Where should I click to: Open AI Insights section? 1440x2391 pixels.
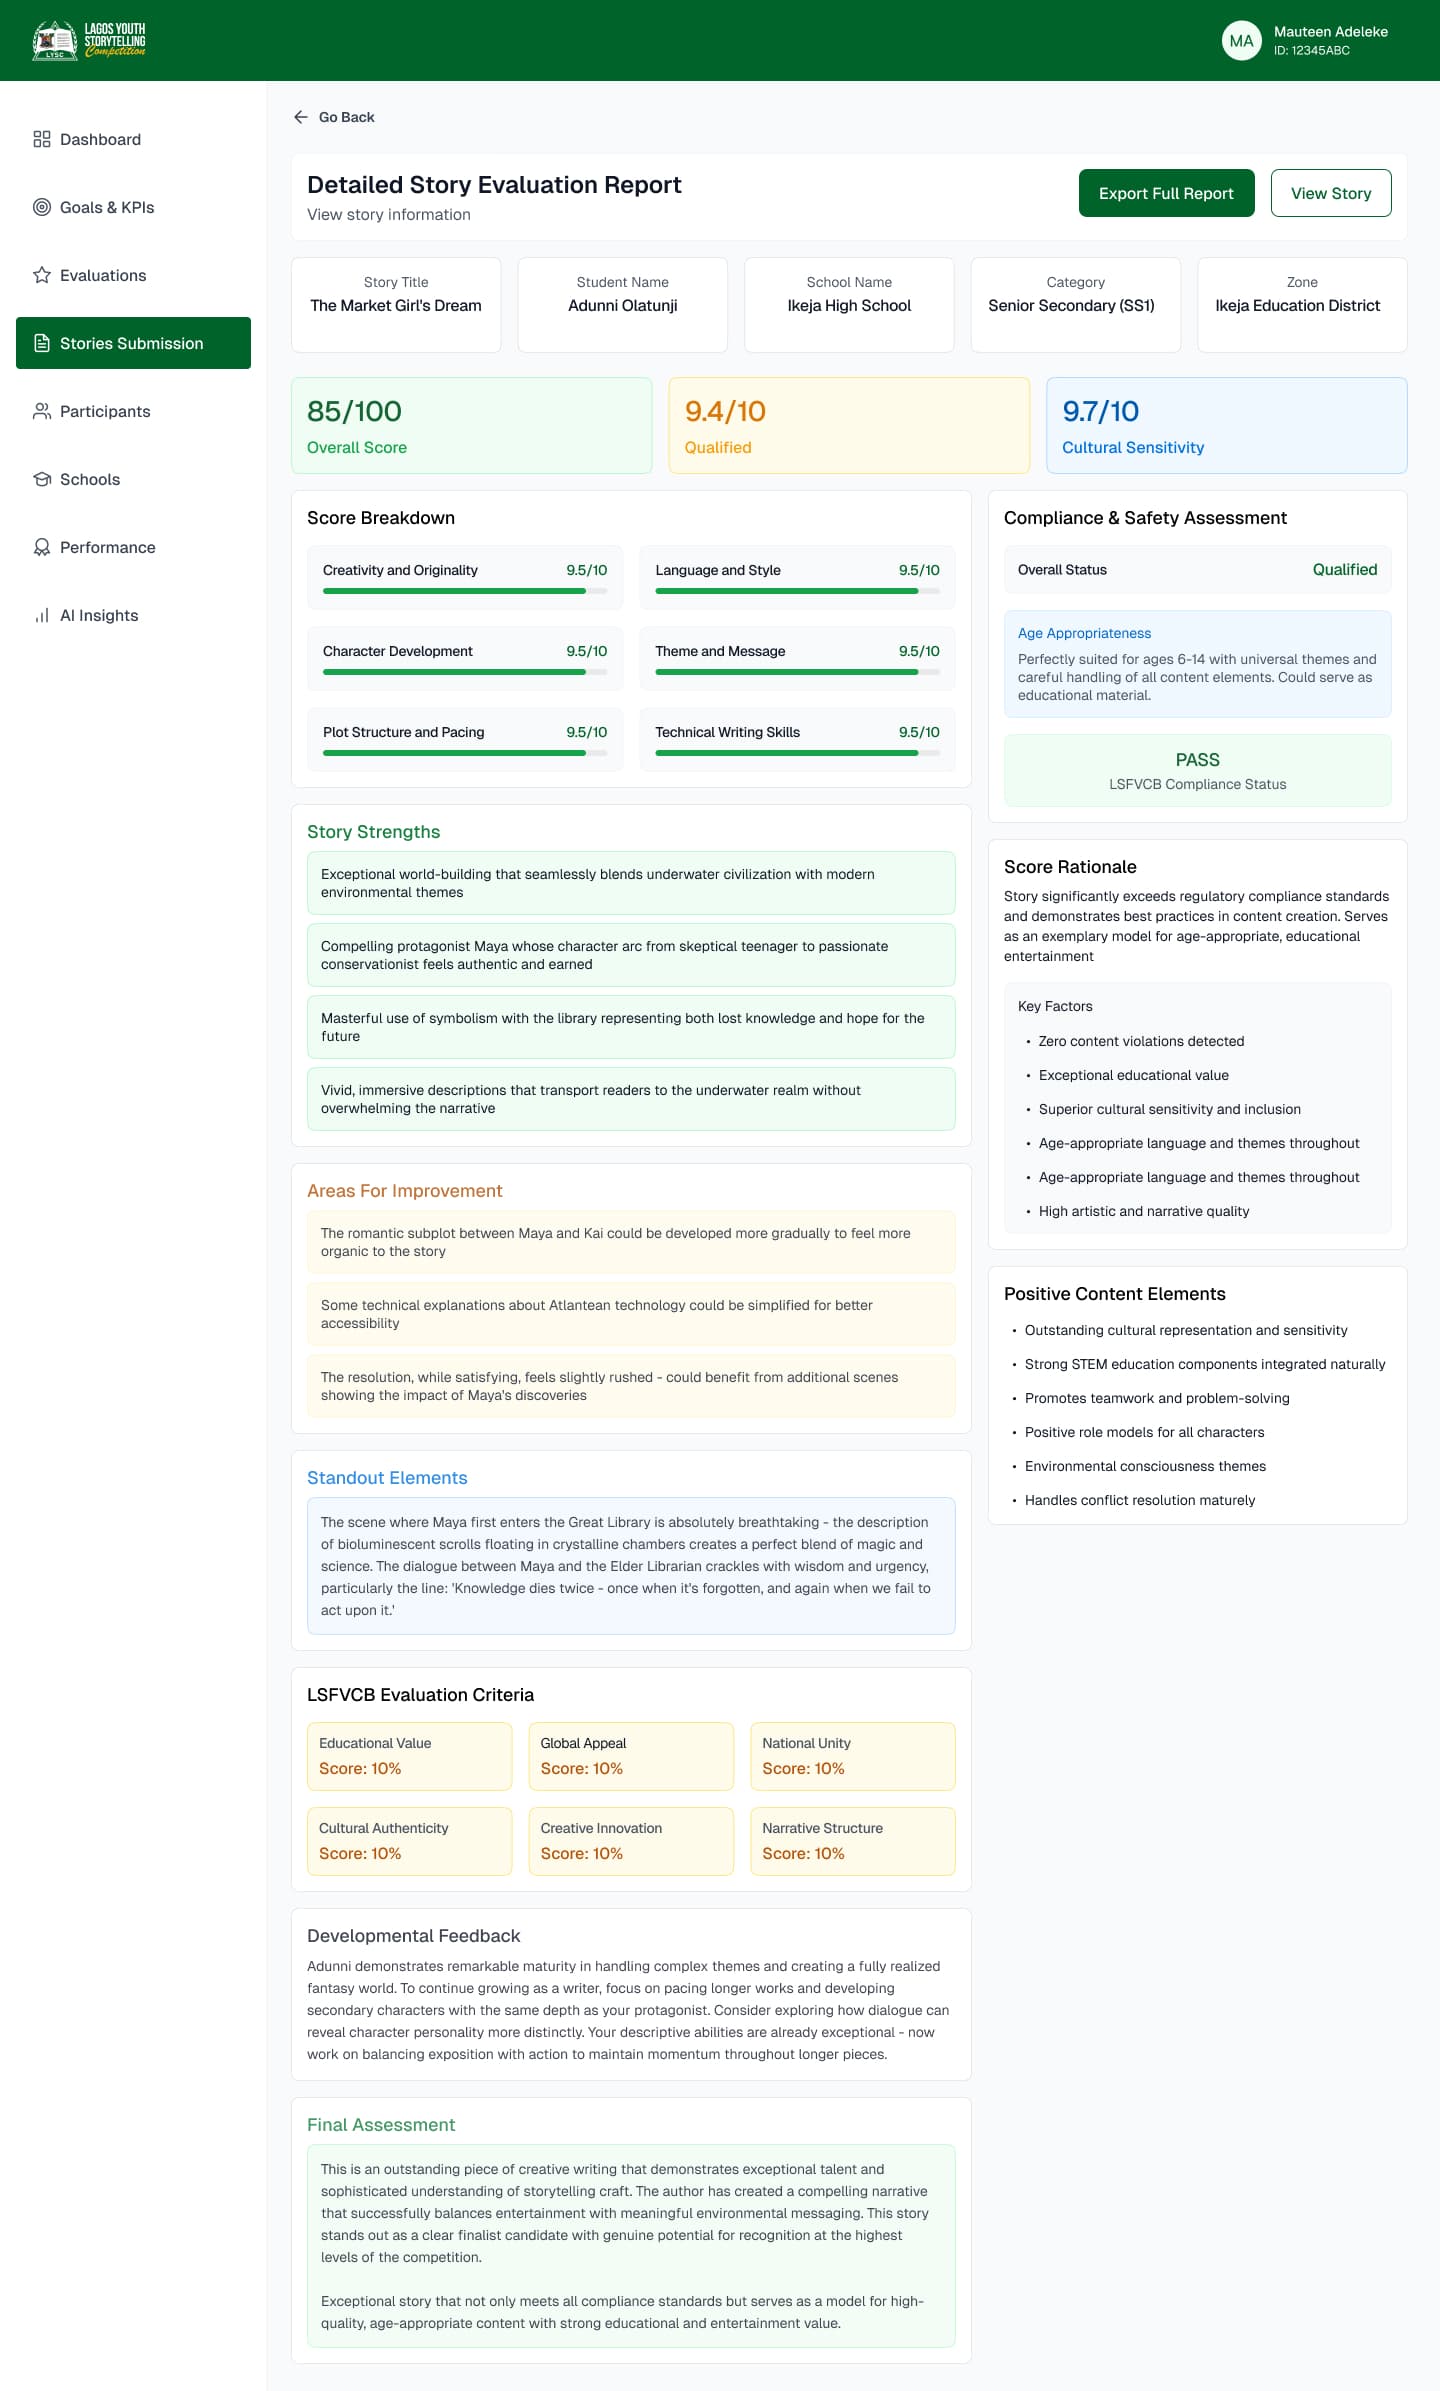133,615
